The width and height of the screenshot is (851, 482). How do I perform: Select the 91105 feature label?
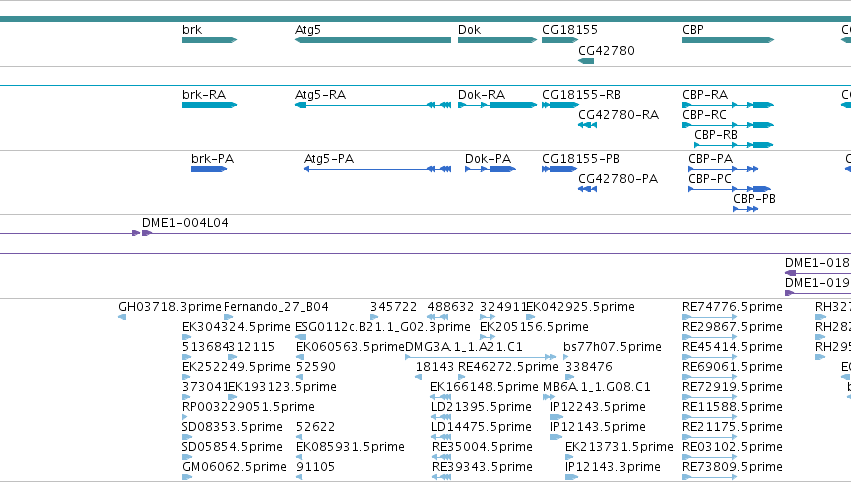316,467
